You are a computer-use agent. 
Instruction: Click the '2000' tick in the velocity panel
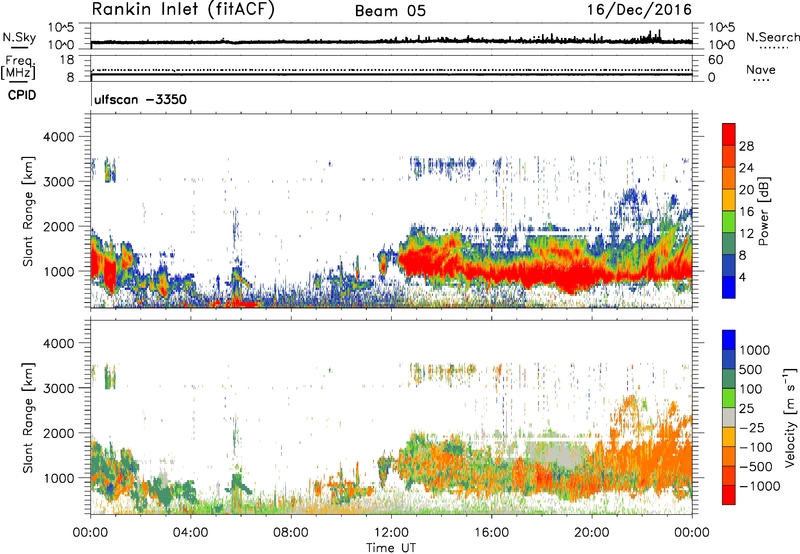pos(58,433)
